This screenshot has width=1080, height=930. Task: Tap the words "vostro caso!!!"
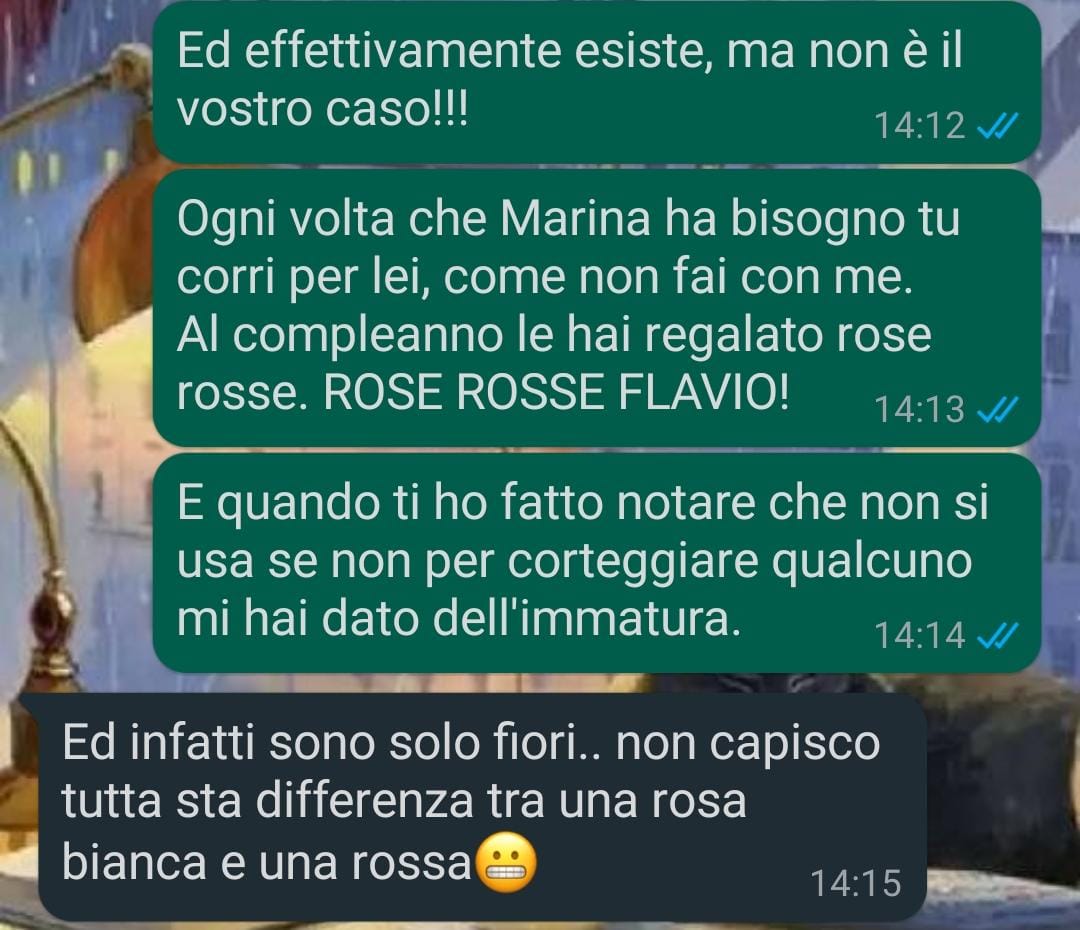322,109
